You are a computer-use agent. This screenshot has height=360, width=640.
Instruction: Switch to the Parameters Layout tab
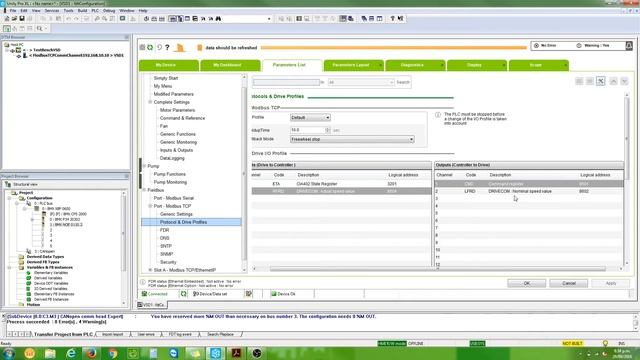pos(353,65)
